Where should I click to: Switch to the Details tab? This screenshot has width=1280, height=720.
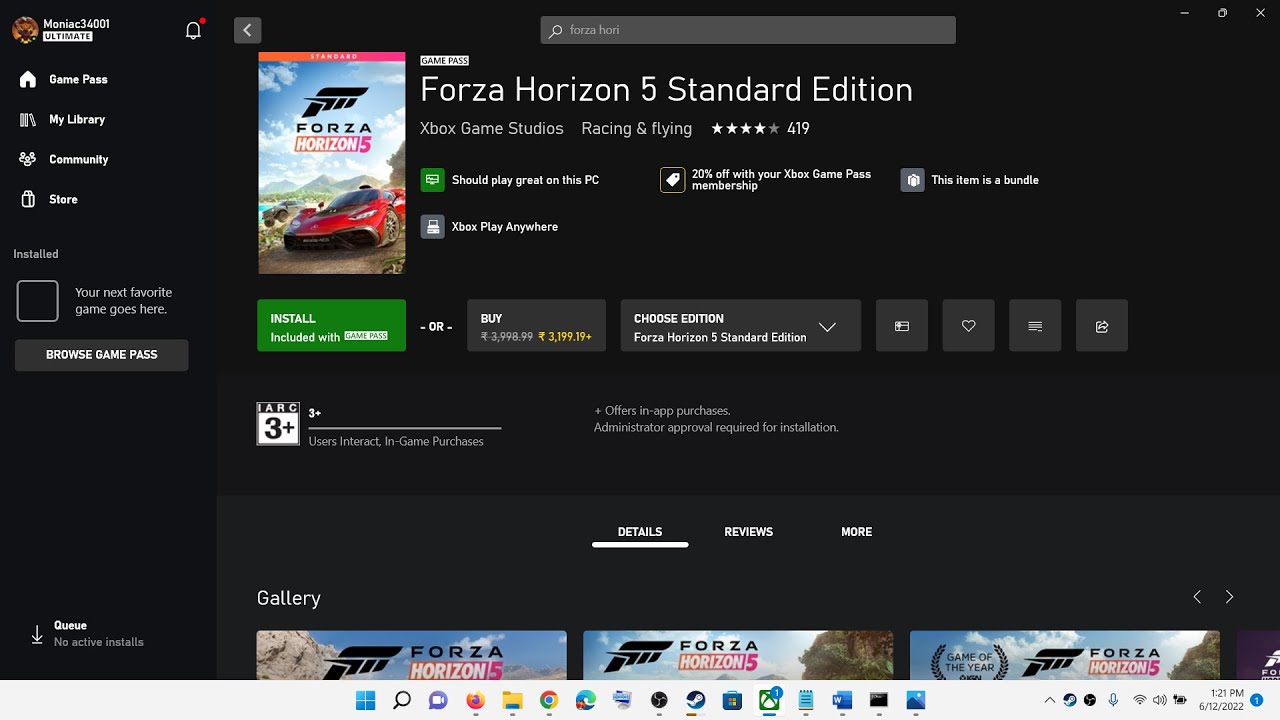pyautogui.click(x=640, y=532)
